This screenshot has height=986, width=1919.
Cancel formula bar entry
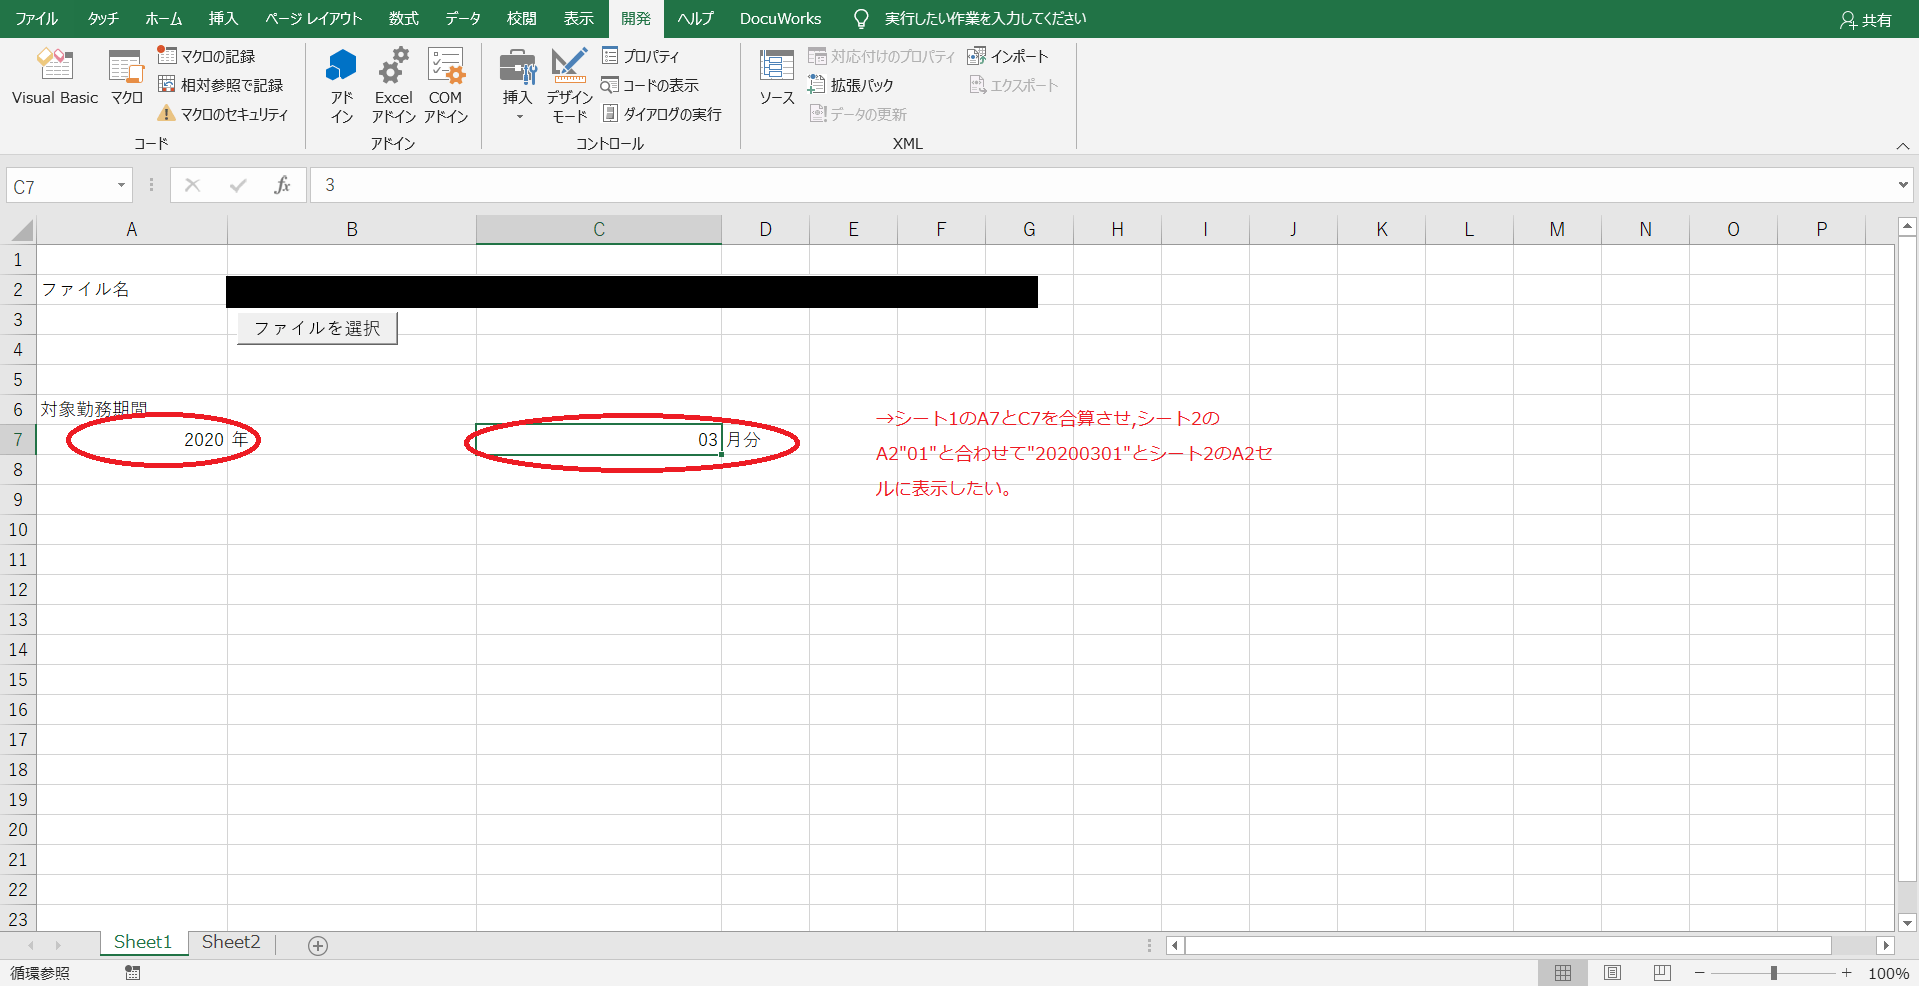[x=193, y=185]
